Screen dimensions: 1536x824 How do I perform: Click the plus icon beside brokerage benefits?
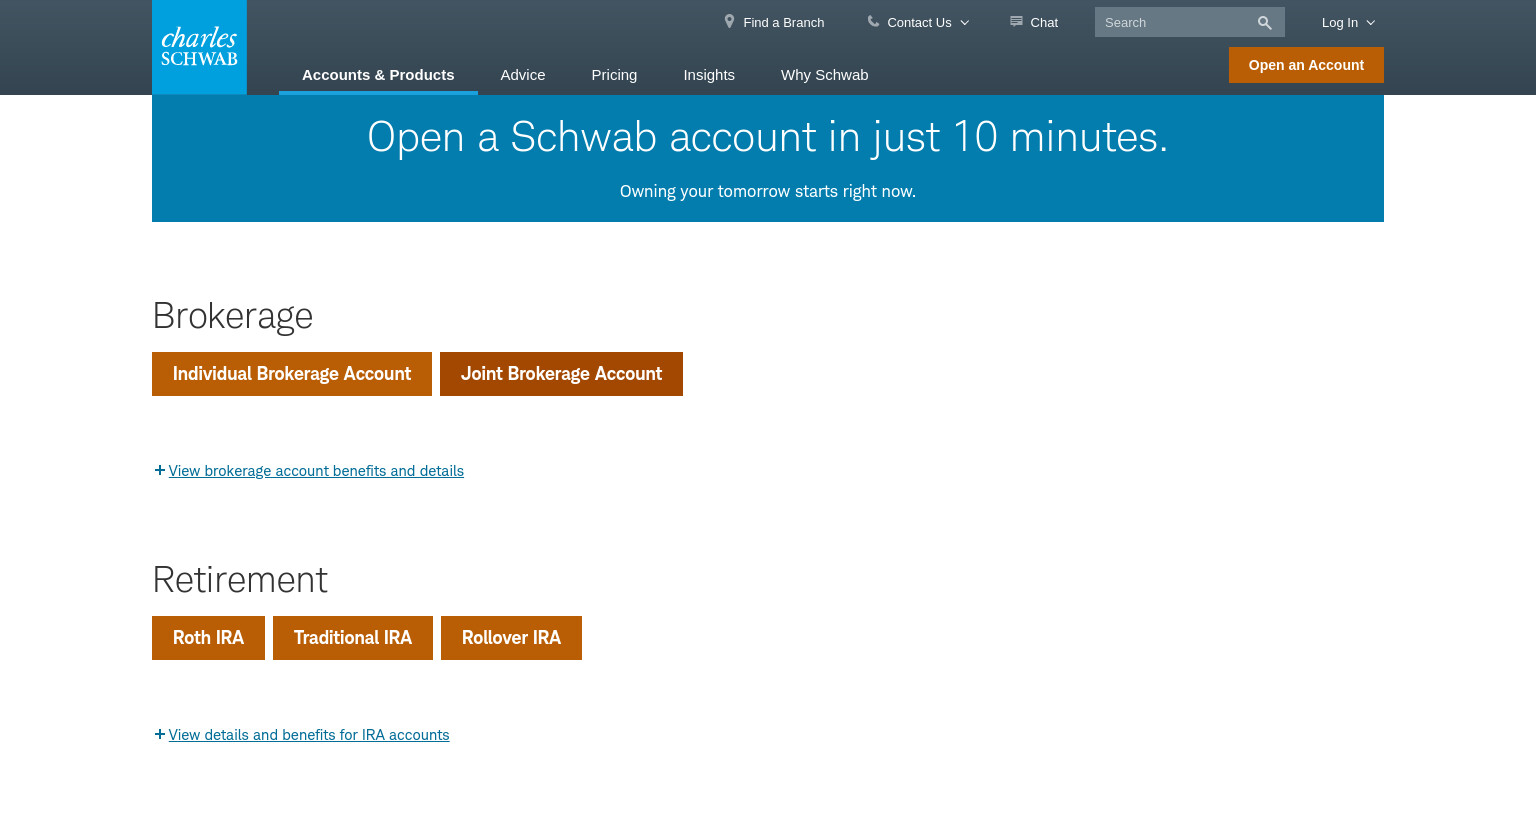point(159,470)
